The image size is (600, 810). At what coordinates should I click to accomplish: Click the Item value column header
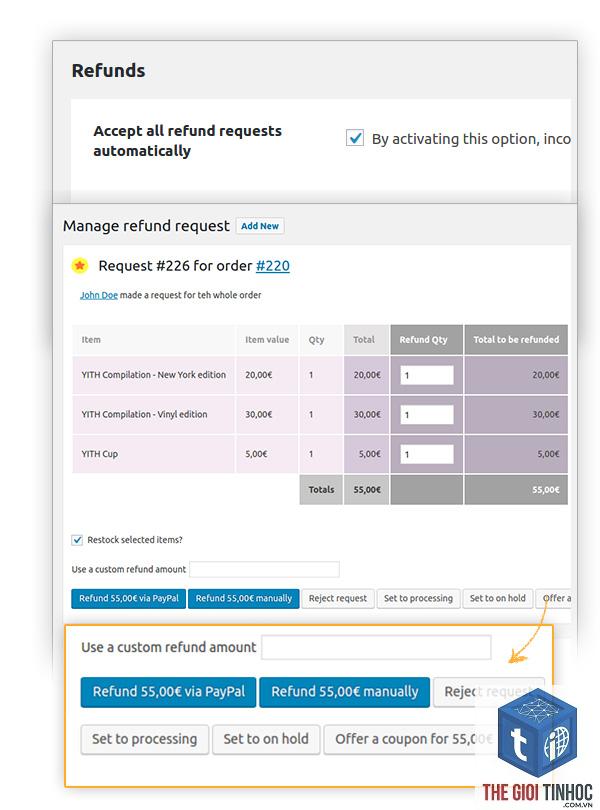pyautogui.click(x=267, y=339)
